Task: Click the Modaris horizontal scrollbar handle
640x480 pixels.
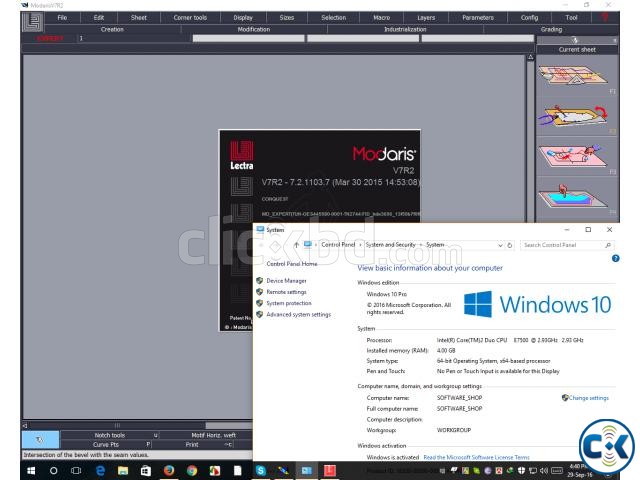Action: click(229, 426)
